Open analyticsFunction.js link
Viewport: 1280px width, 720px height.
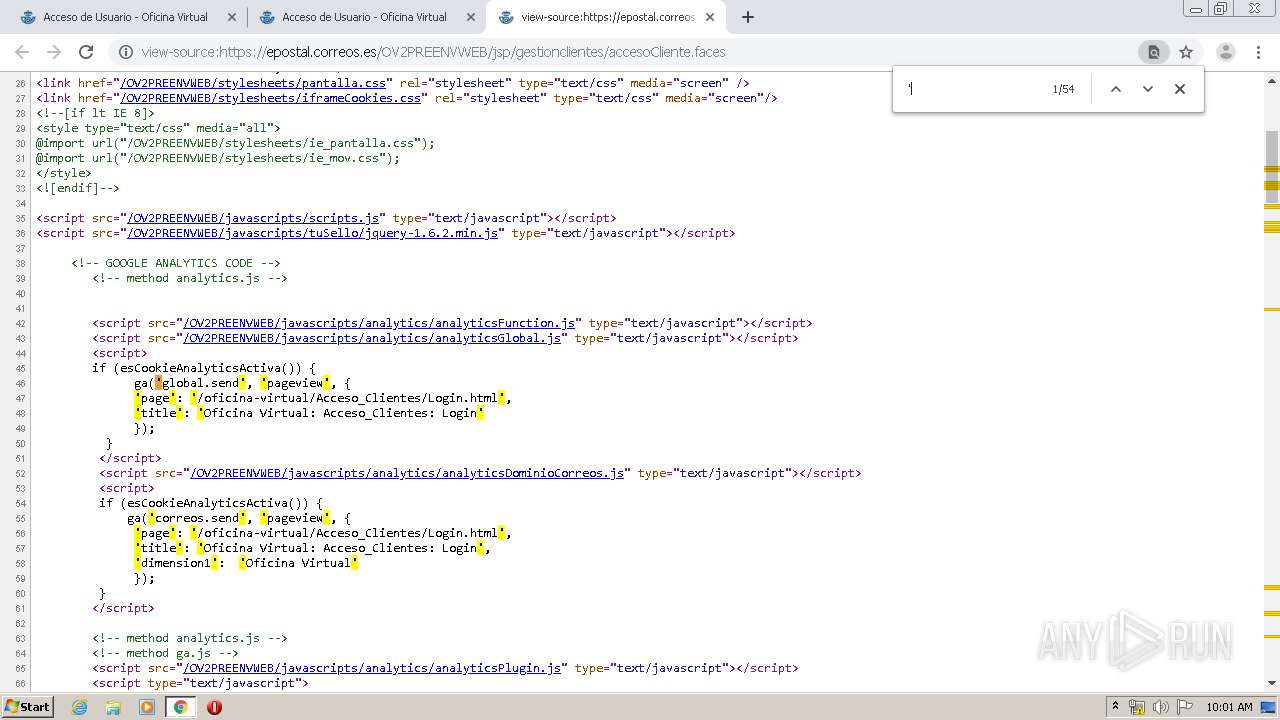coord(379,323)
